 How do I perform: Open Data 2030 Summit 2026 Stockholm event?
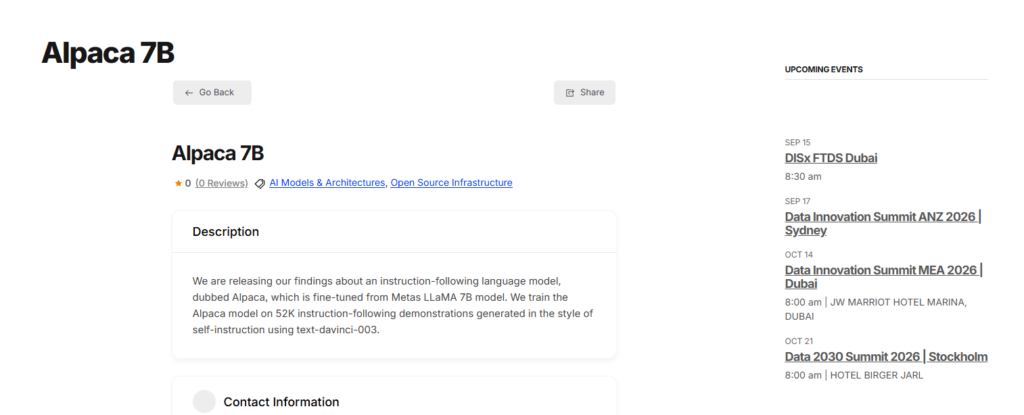[x=886, y=357]
